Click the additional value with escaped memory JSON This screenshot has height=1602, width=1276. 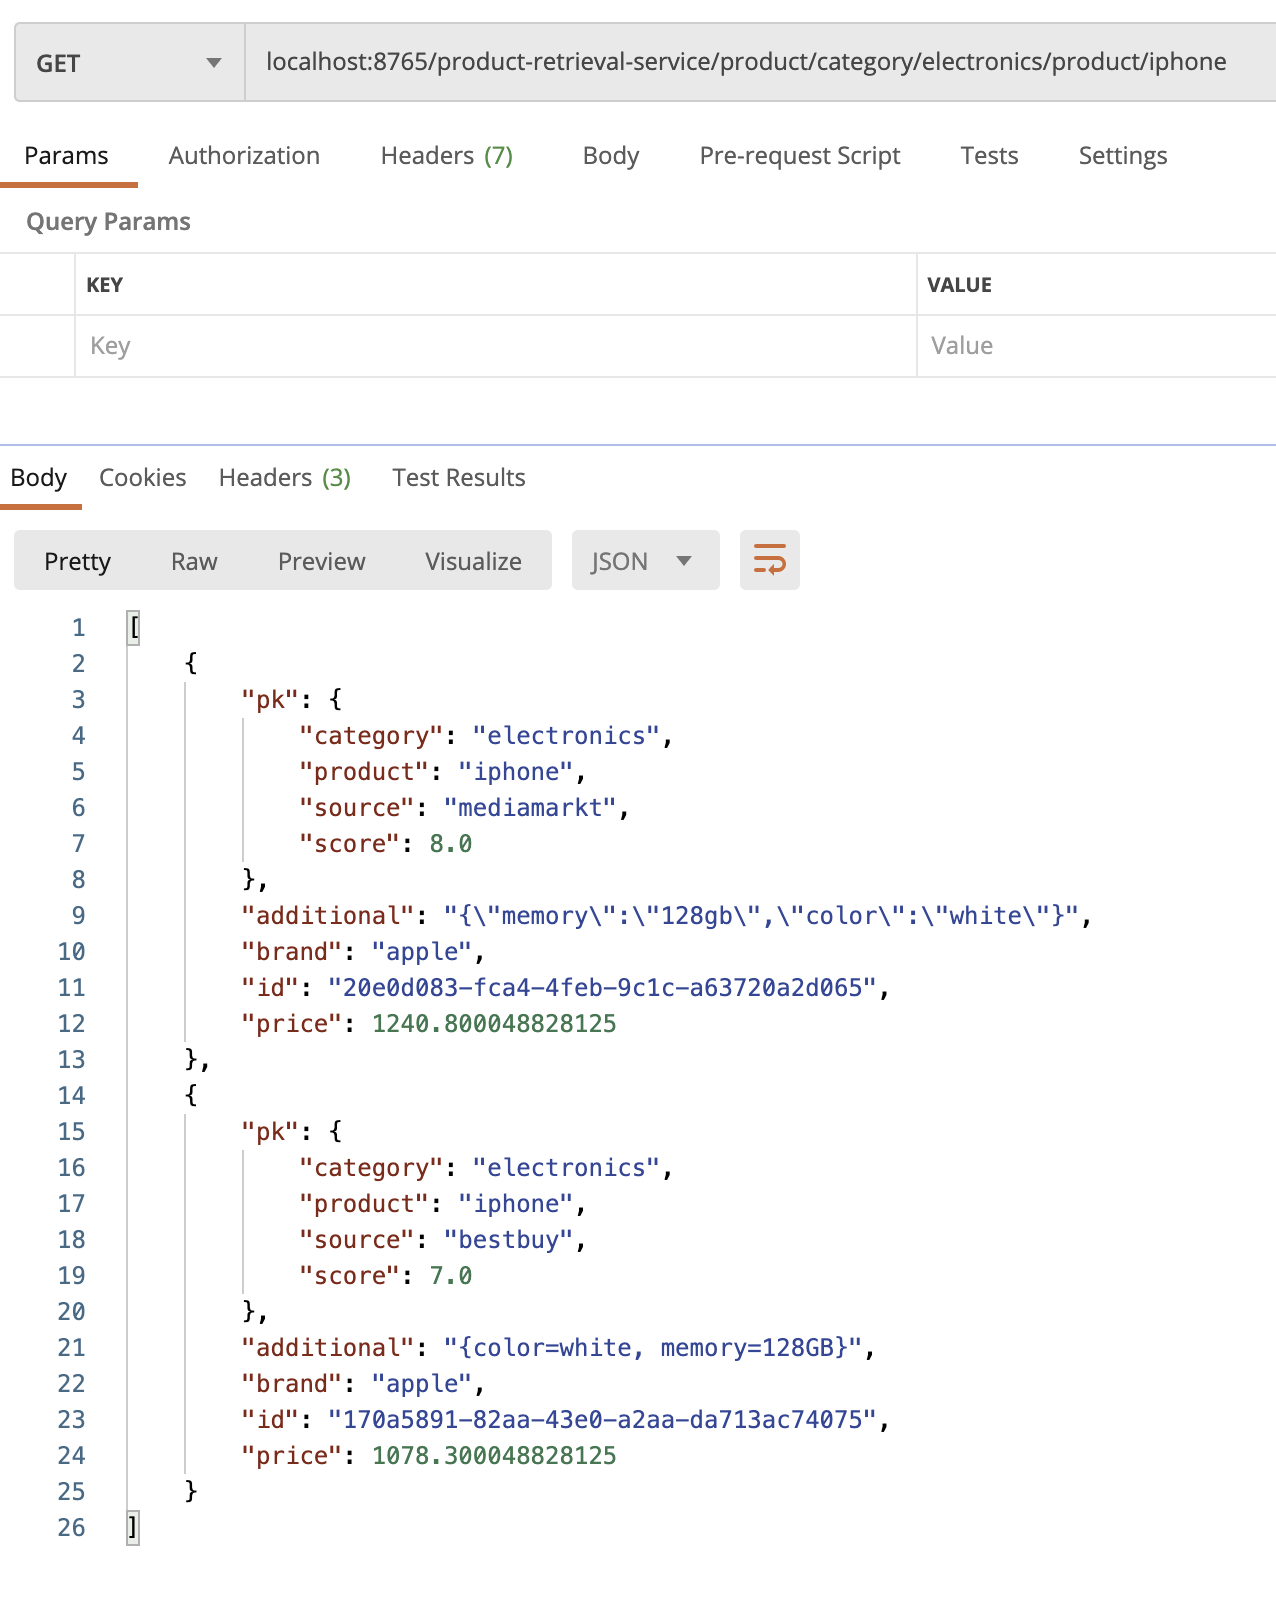[x=761, y=915]
